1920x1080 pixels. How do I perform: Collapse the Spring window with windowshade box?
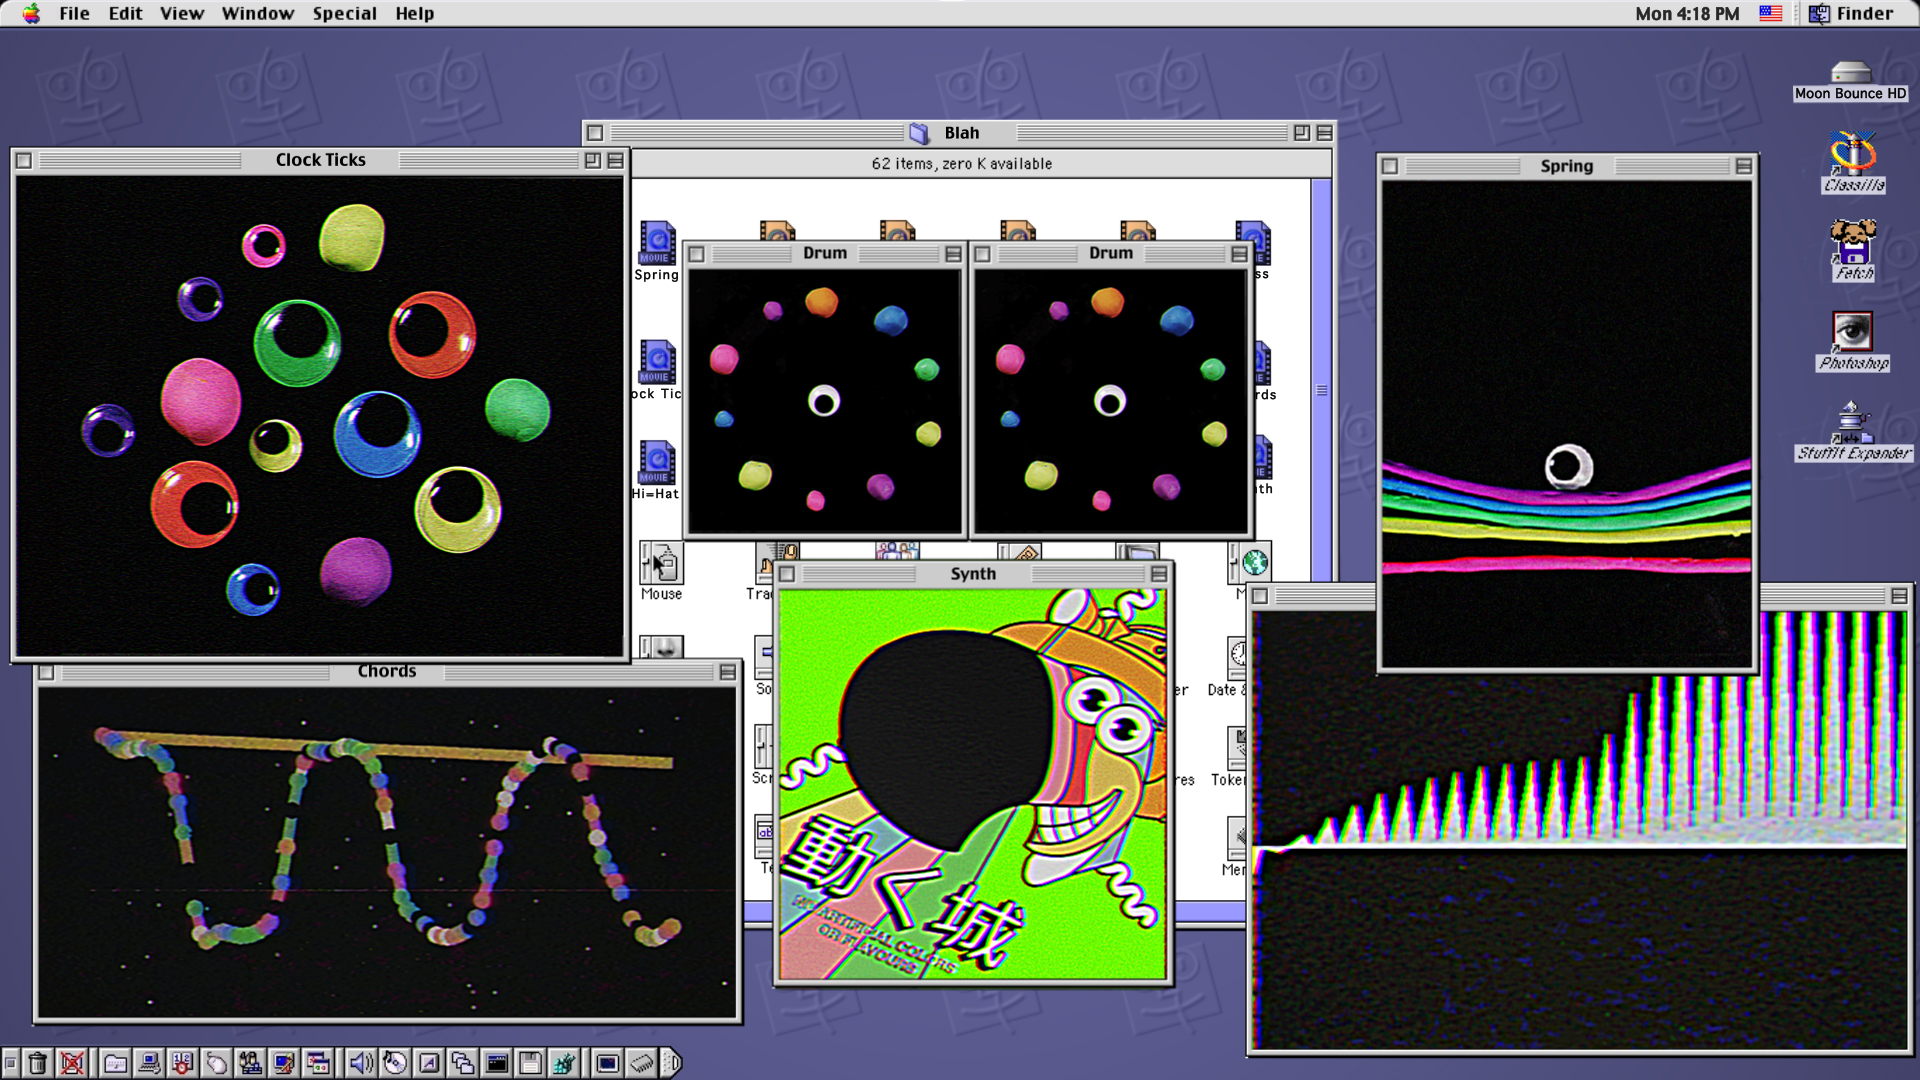[1743, 166]
